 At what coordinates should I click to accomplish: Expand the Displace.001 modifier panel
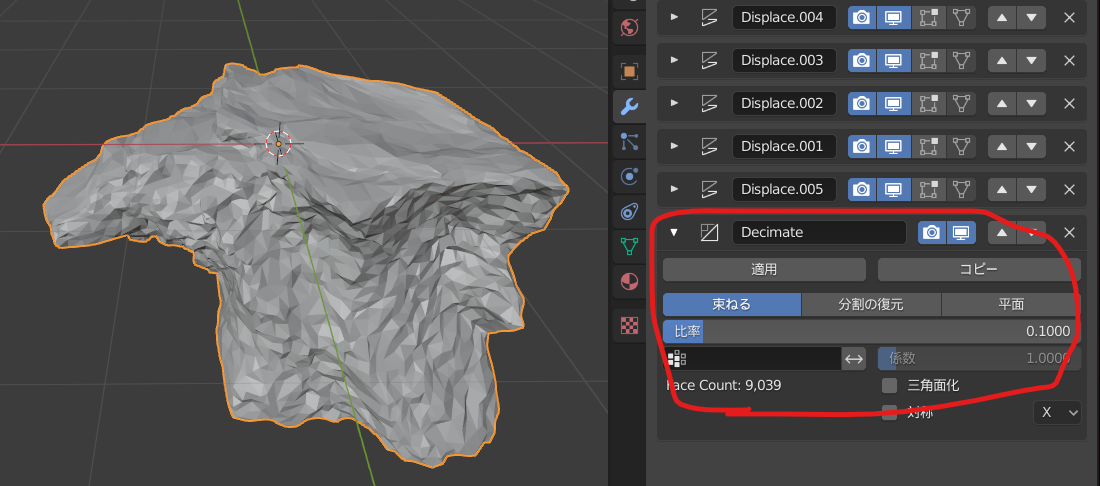pyautogui.click(x=674, y=147)
